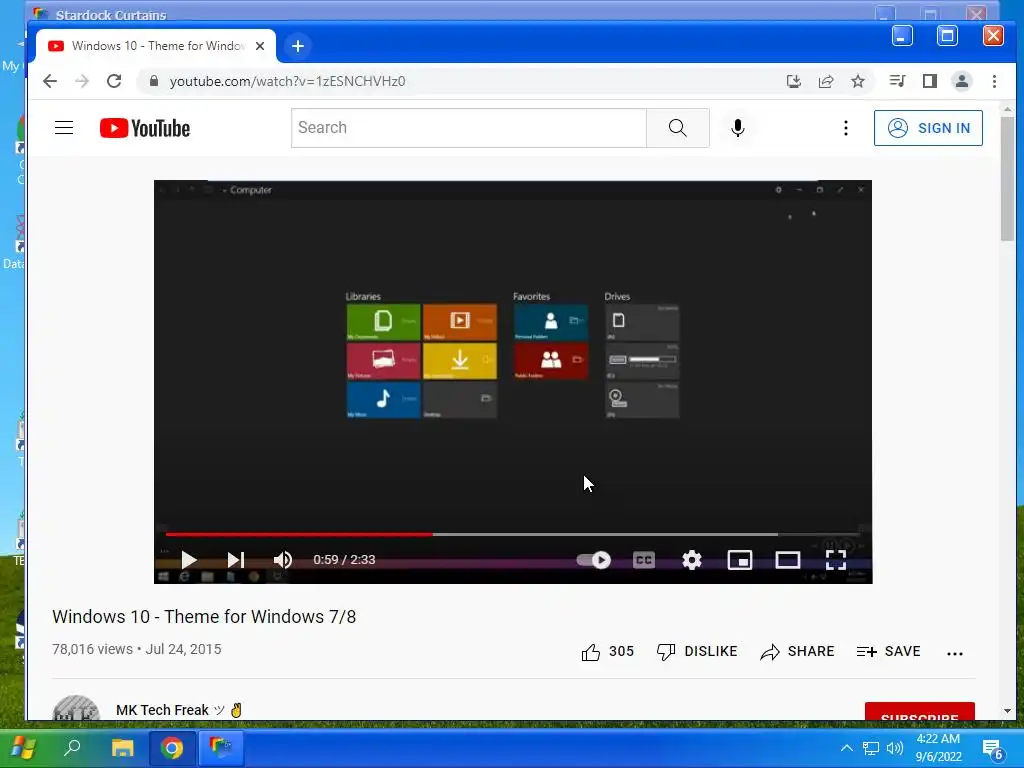Skip to next video
Viewport: 1024px width, 768px height.
pyautogui.click(x=236, y=560)
